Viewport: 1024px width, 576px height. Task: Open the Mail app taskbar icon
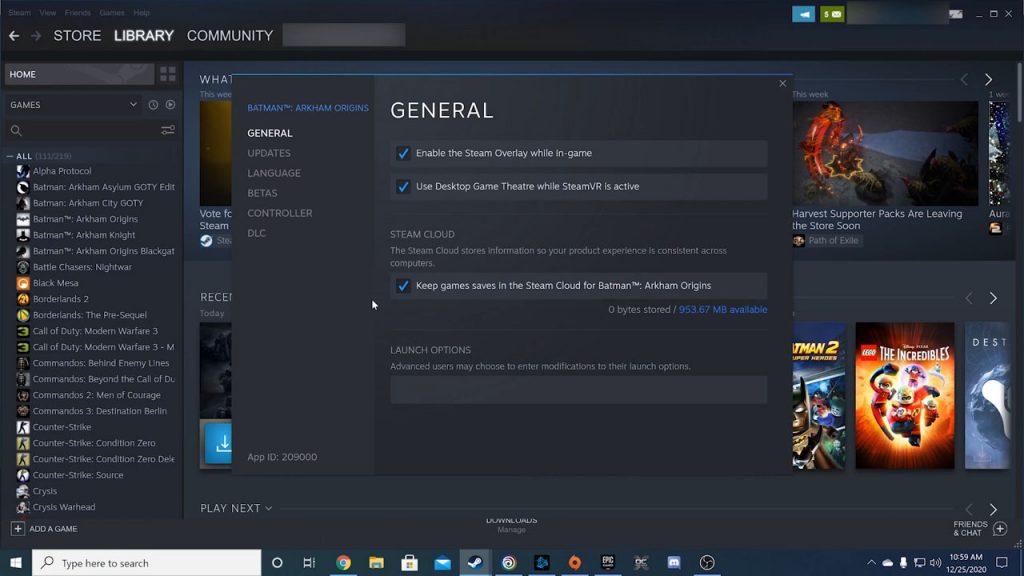(442, 562)
